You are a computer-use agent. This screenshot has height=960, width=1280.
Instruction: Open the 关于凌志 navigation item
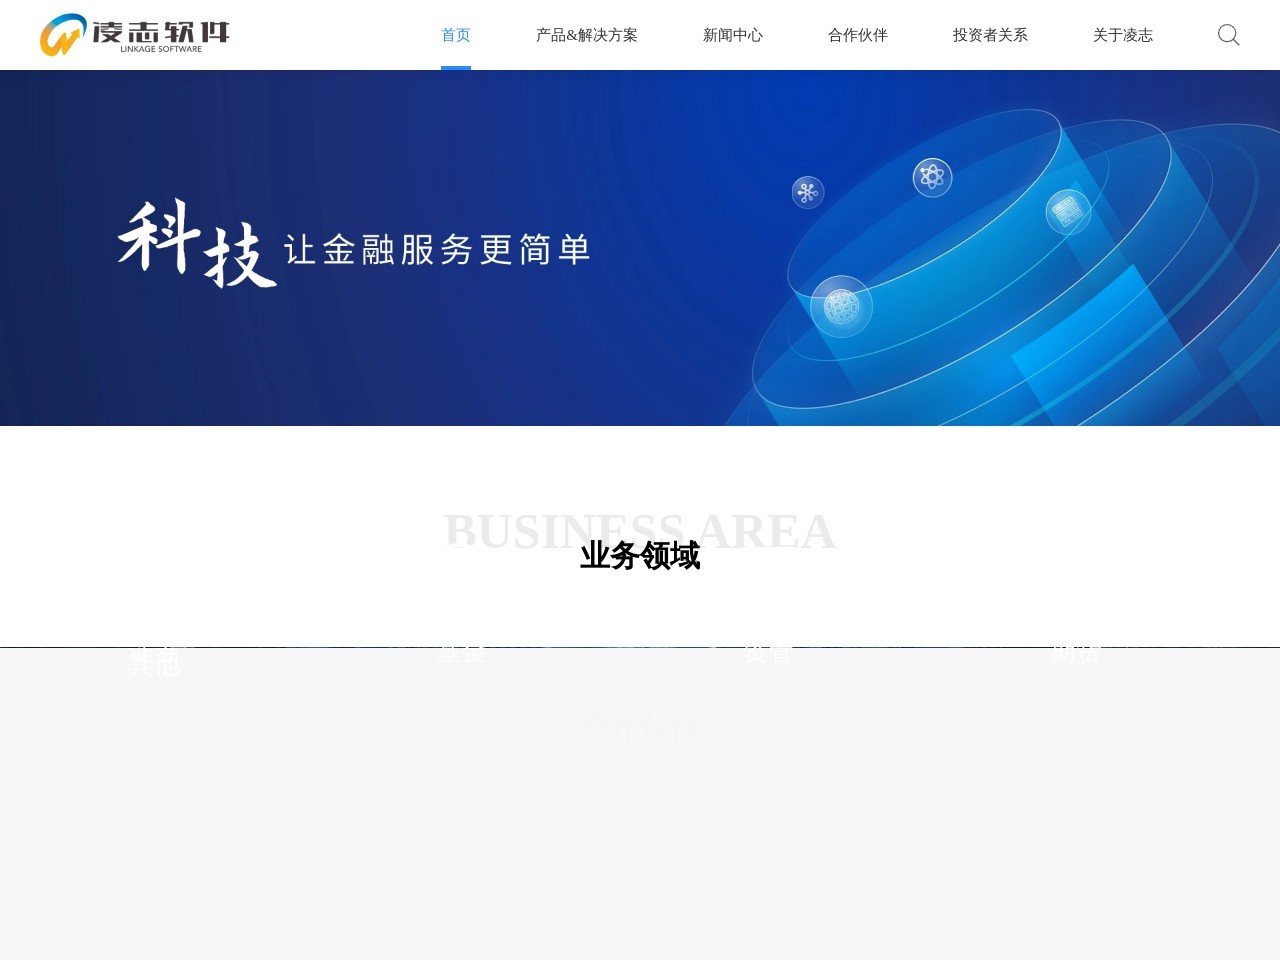pos(1122,35)
